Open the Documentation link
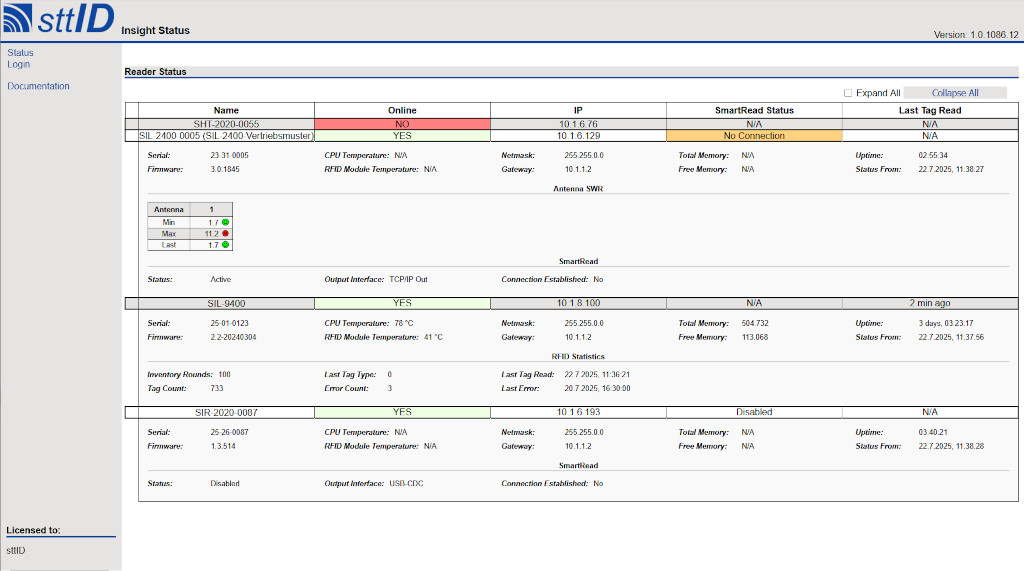Image resolution: width=1024 pixels, height=571 pixels. [x=38, y=86]
